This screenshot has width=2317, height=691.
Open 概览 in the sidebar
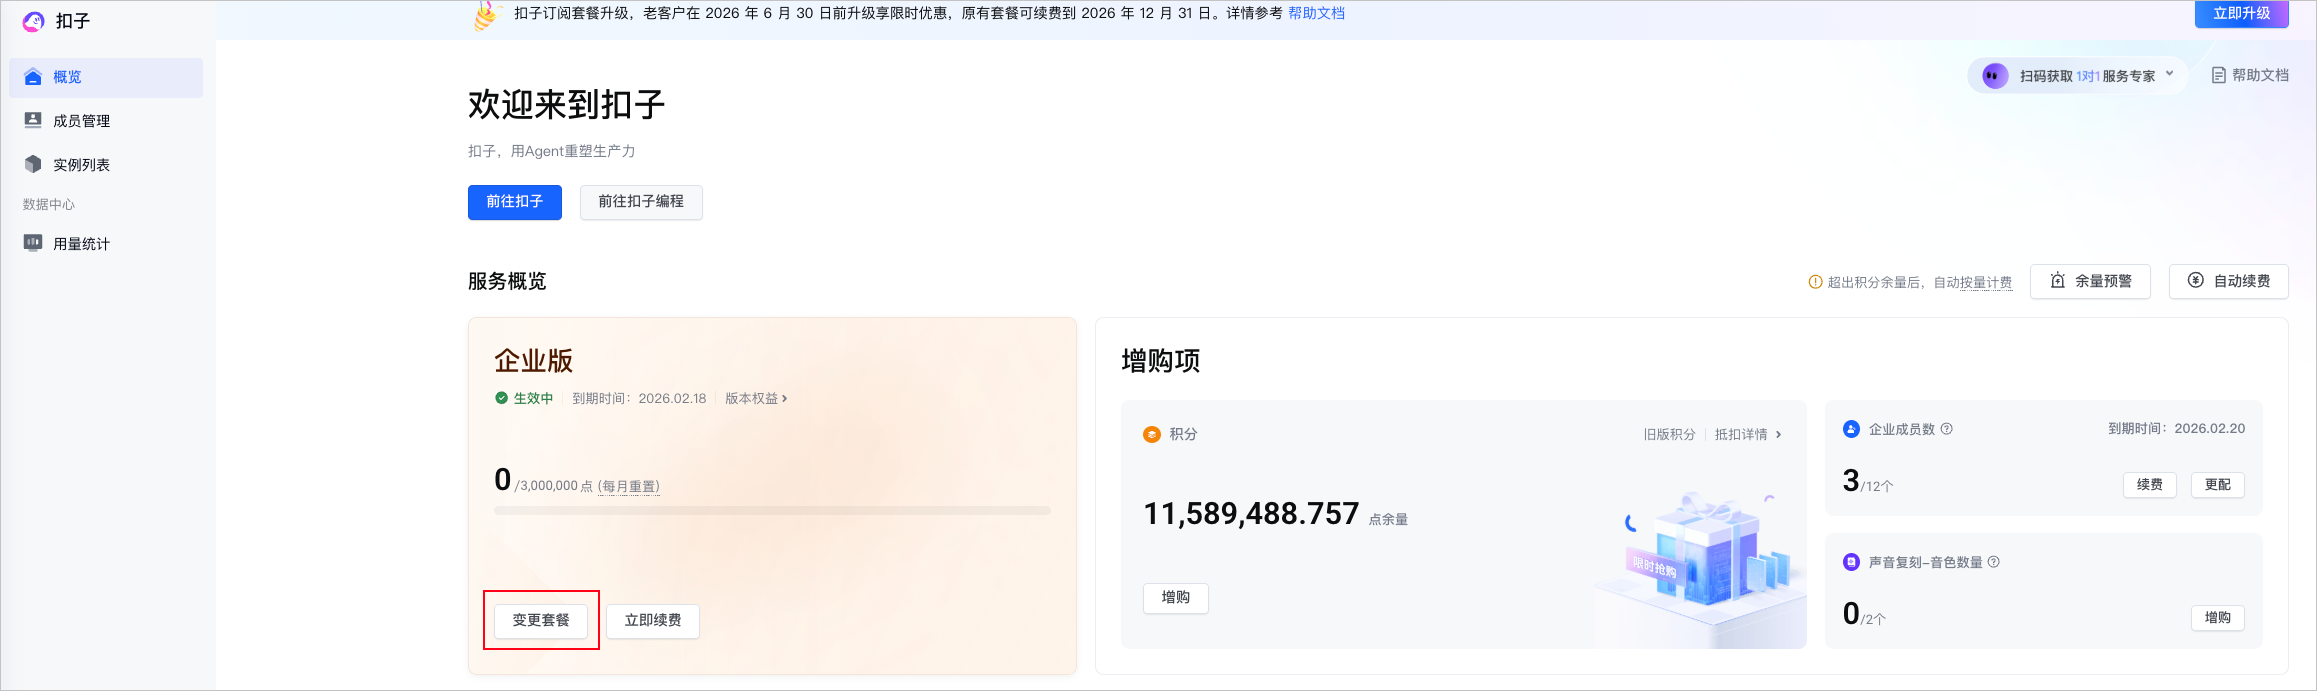coord(106,77)
